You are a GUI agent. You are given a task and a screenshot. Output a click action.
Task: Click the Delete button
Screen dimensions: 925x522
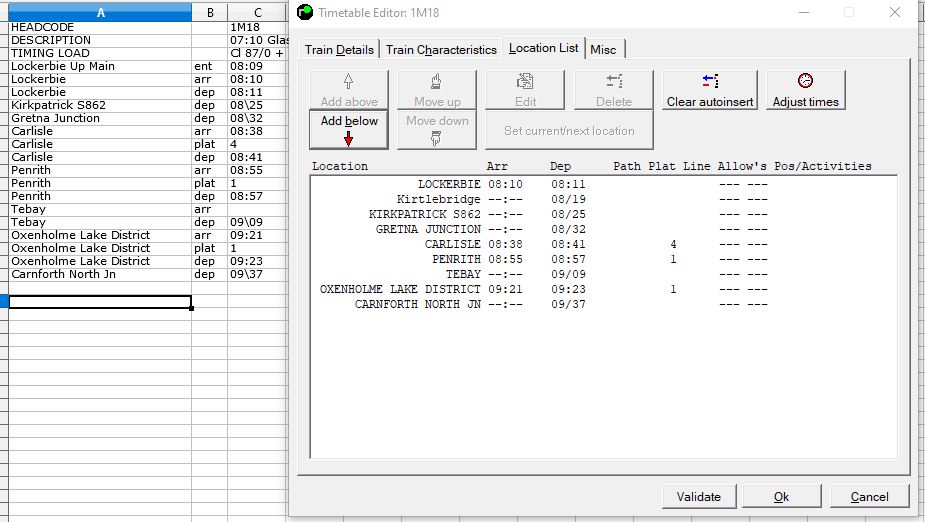pos(614,90)
